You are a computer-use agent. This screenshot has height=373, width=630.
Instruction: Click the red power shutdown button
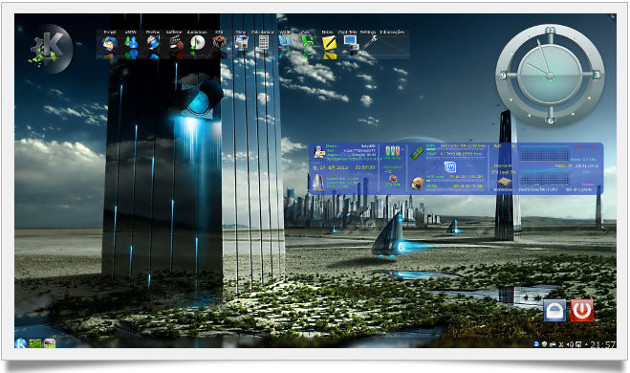click(582, 311)
